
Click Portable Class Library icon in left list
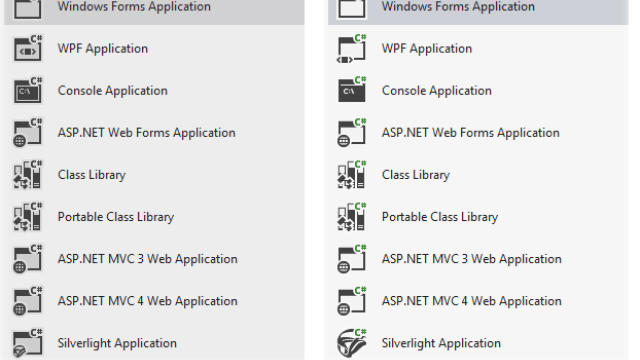[28, 216]
